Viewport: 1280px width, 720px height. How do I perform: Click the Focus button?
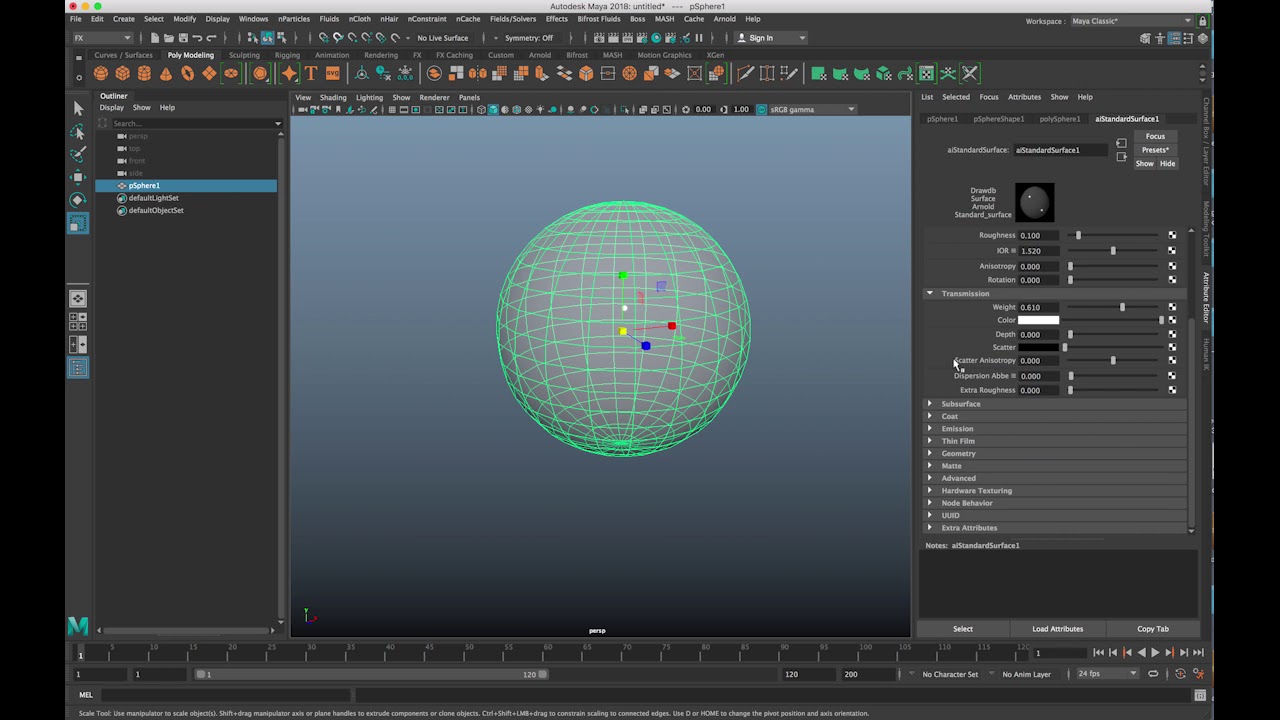[x=1155, y=136]
